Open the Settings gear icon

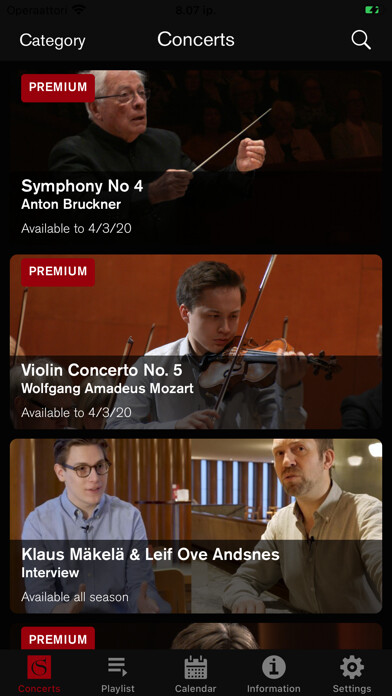tap(352, 667)
